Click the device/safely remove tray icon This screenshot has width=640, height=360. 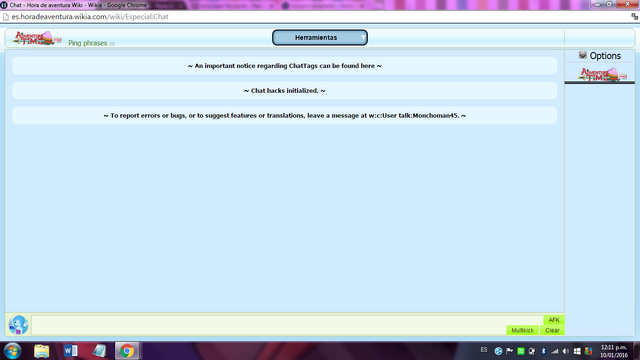pos(532,351)
